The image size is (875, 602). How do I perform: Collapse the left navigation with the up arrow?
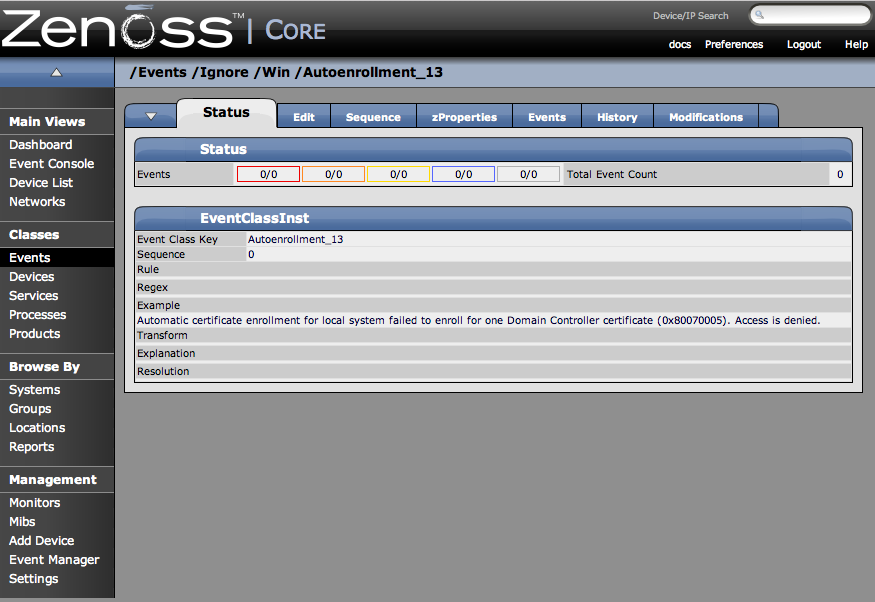56,73
